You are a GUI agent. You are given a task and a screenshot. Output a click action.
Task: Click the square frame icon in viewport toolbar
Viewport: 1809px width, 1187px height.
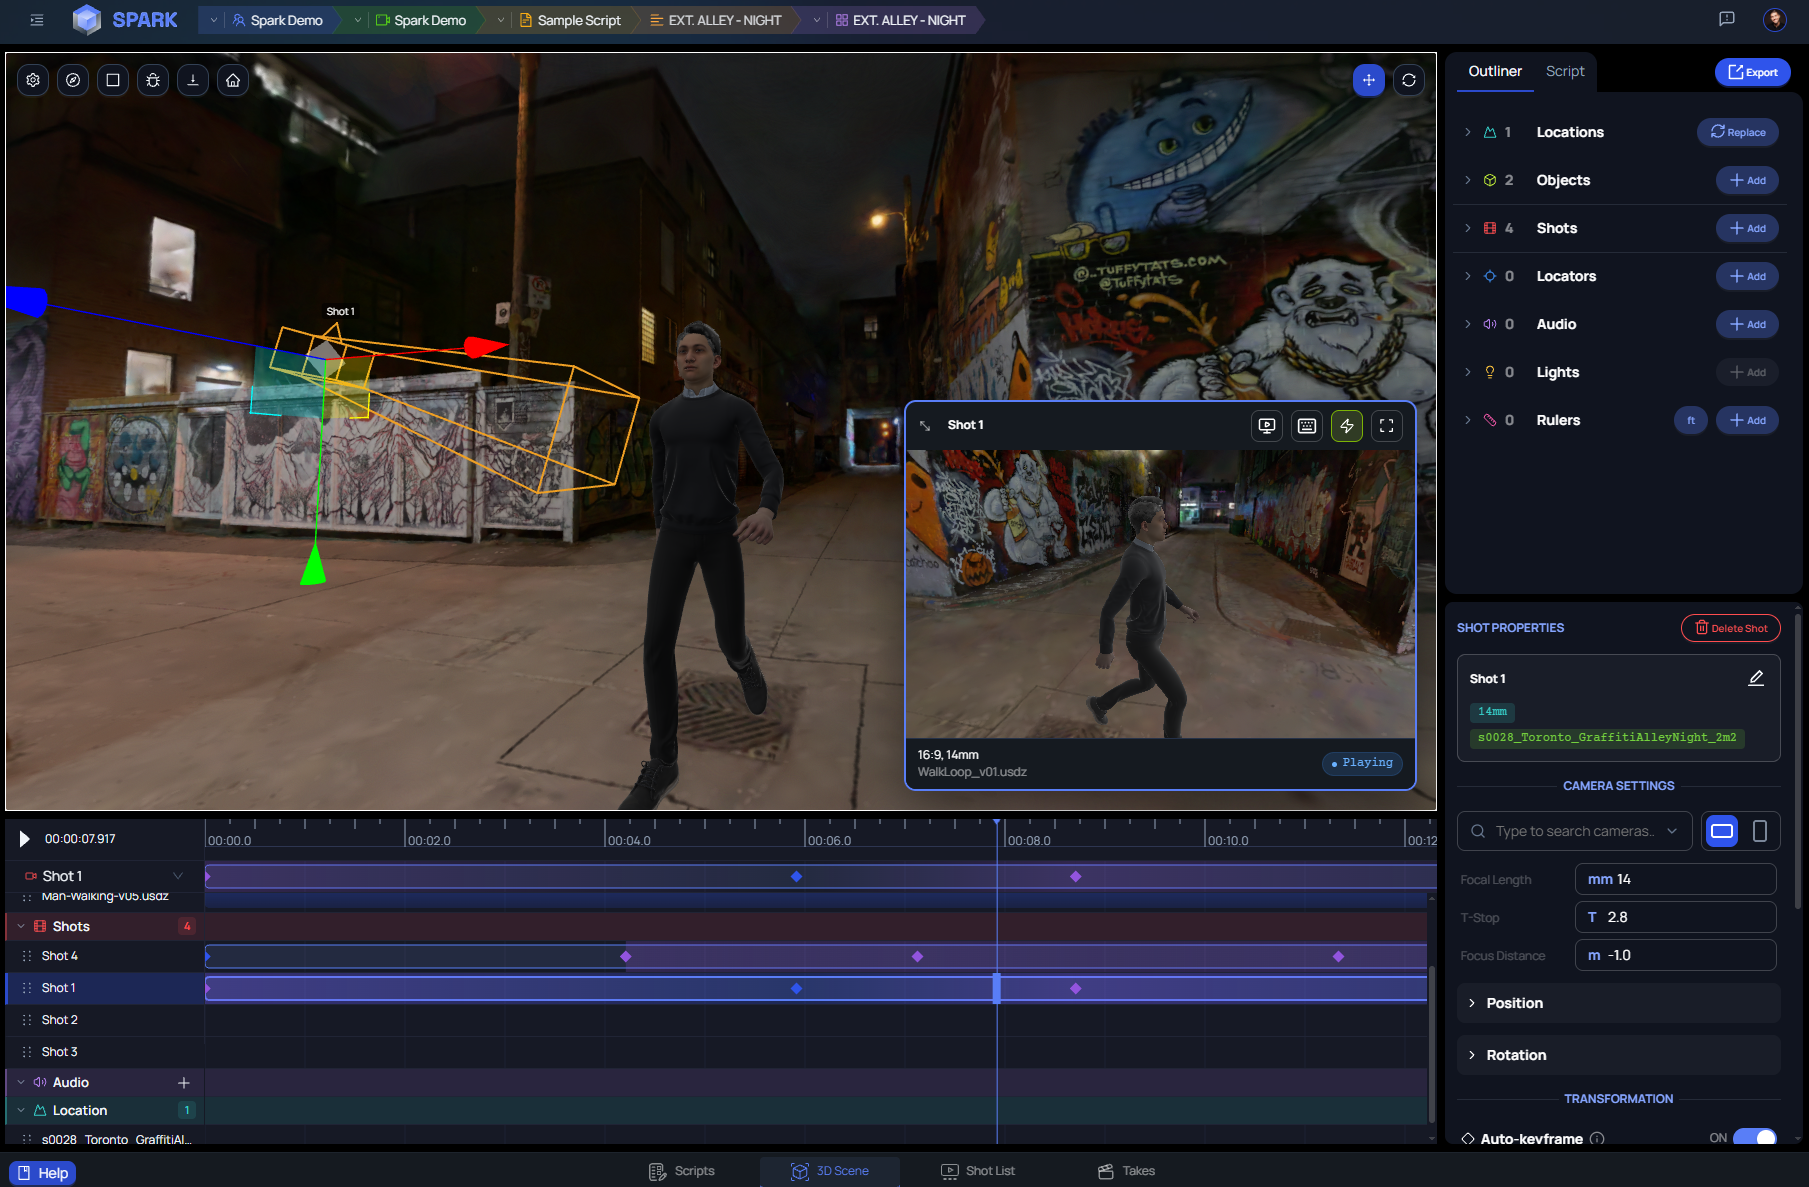tap(113, 80)
